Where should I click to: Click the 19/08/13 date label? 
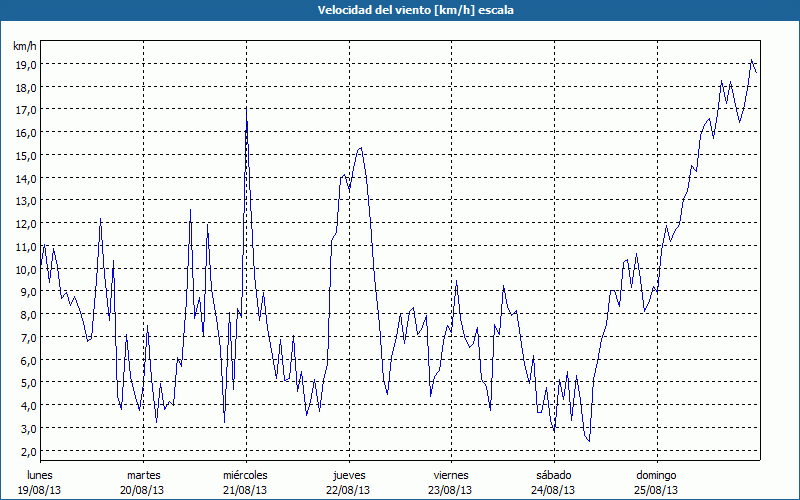(40, 490)
